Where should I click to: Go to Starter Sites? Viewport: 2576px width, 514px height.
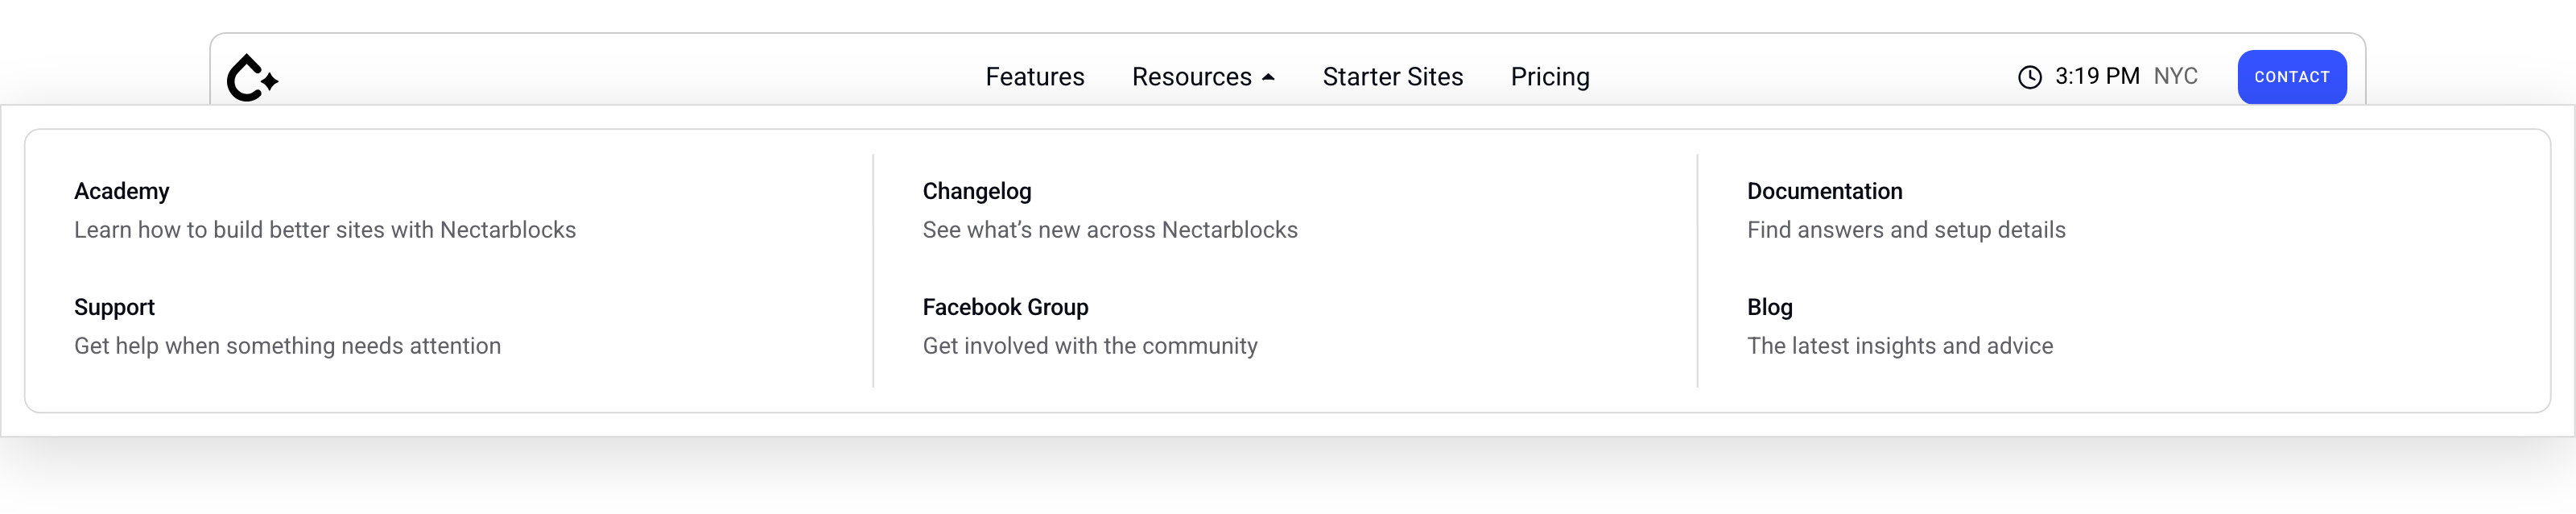(1392, 77)
